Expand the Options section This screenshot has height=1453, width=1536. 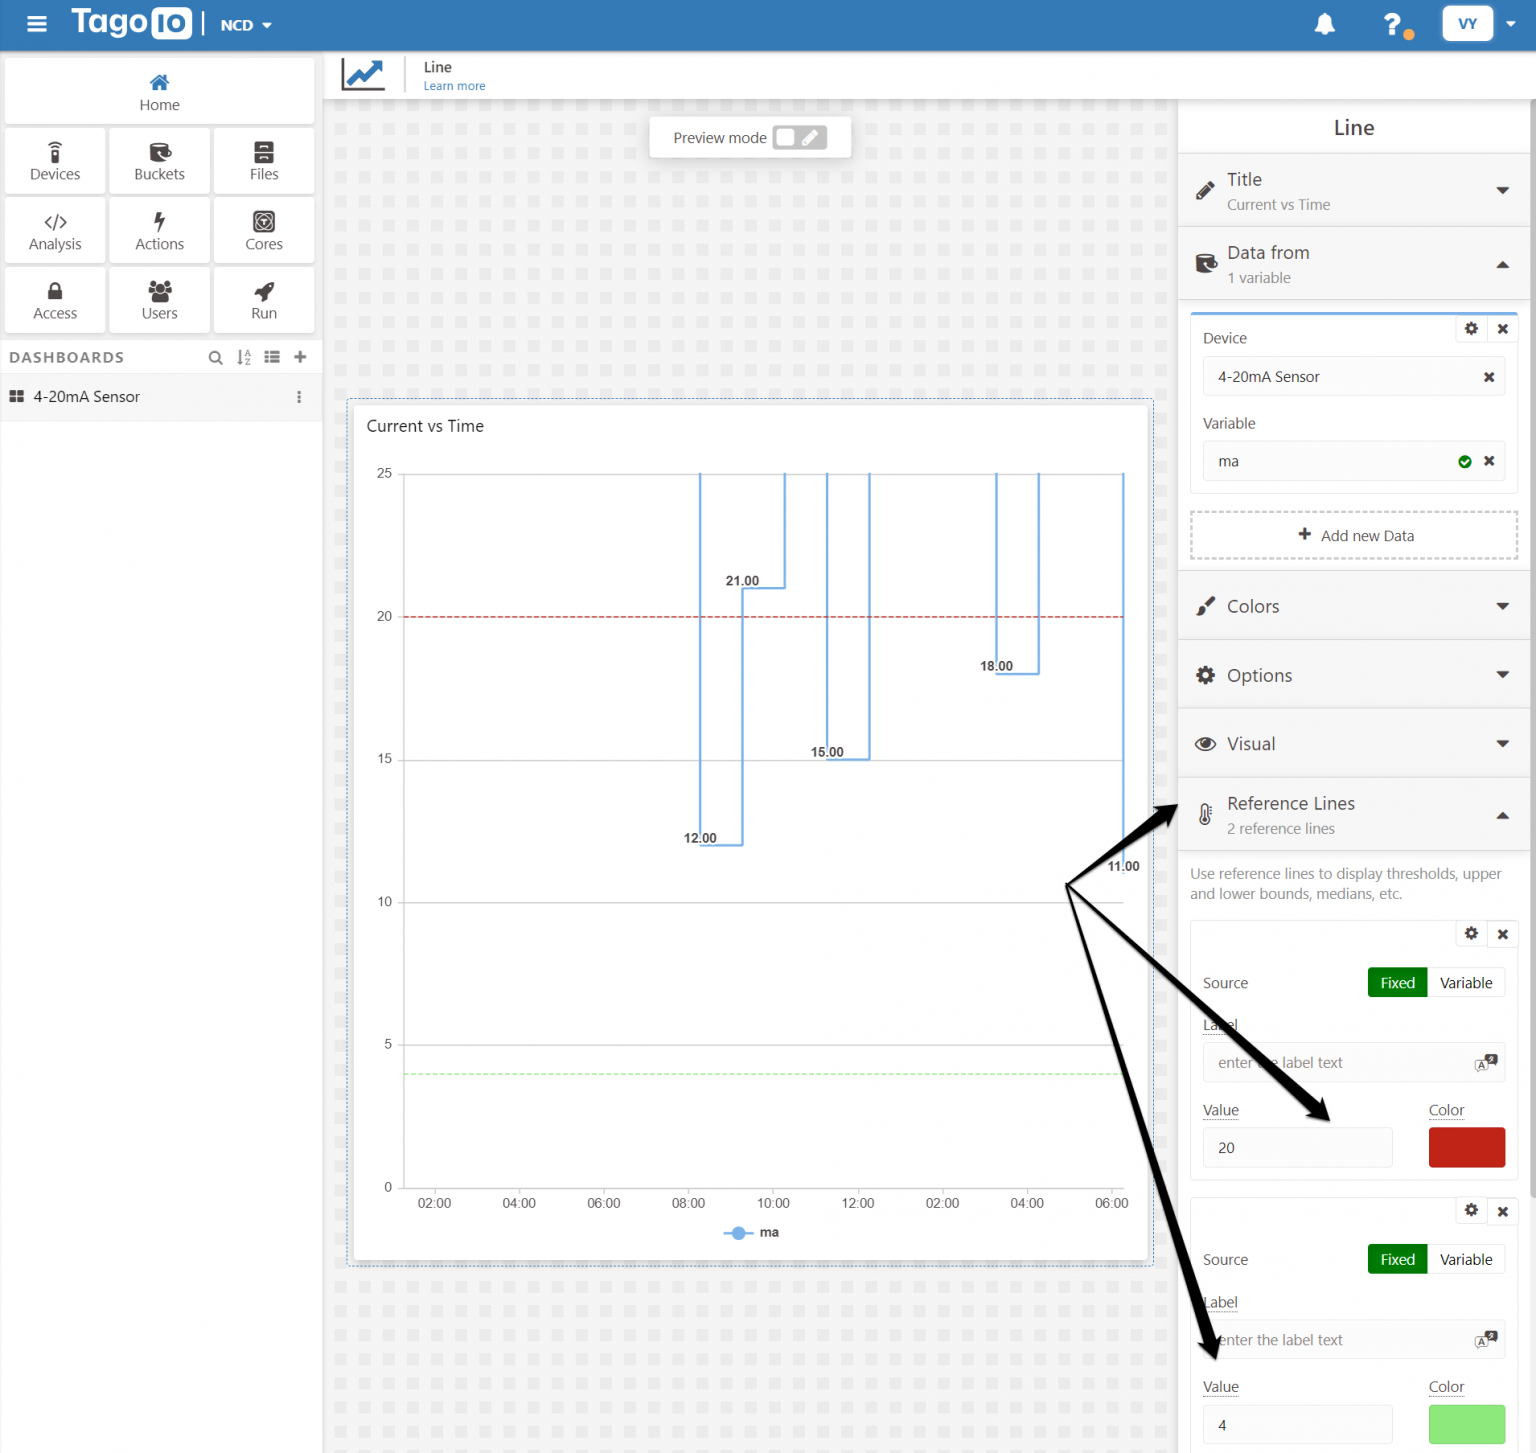coord(1353,676)
